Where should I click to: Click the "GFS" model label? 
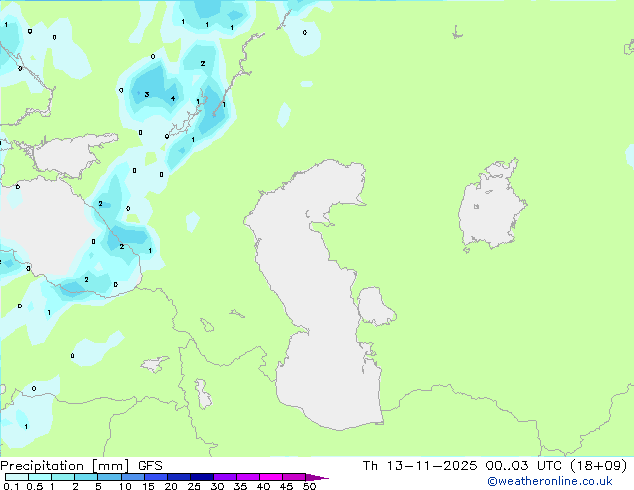(150, 466)
